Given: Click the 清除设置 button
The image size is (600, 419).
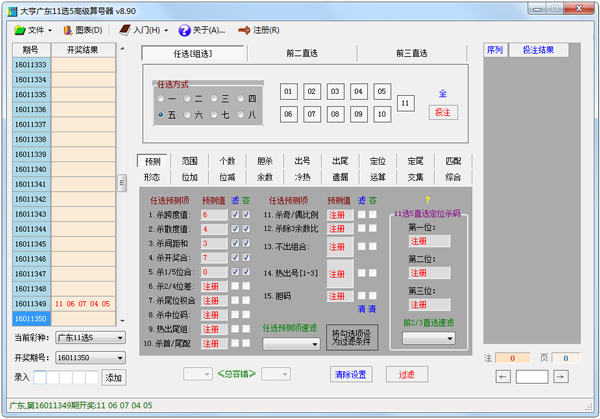Looking at the screenshot, I should click(x=351, y=374).
